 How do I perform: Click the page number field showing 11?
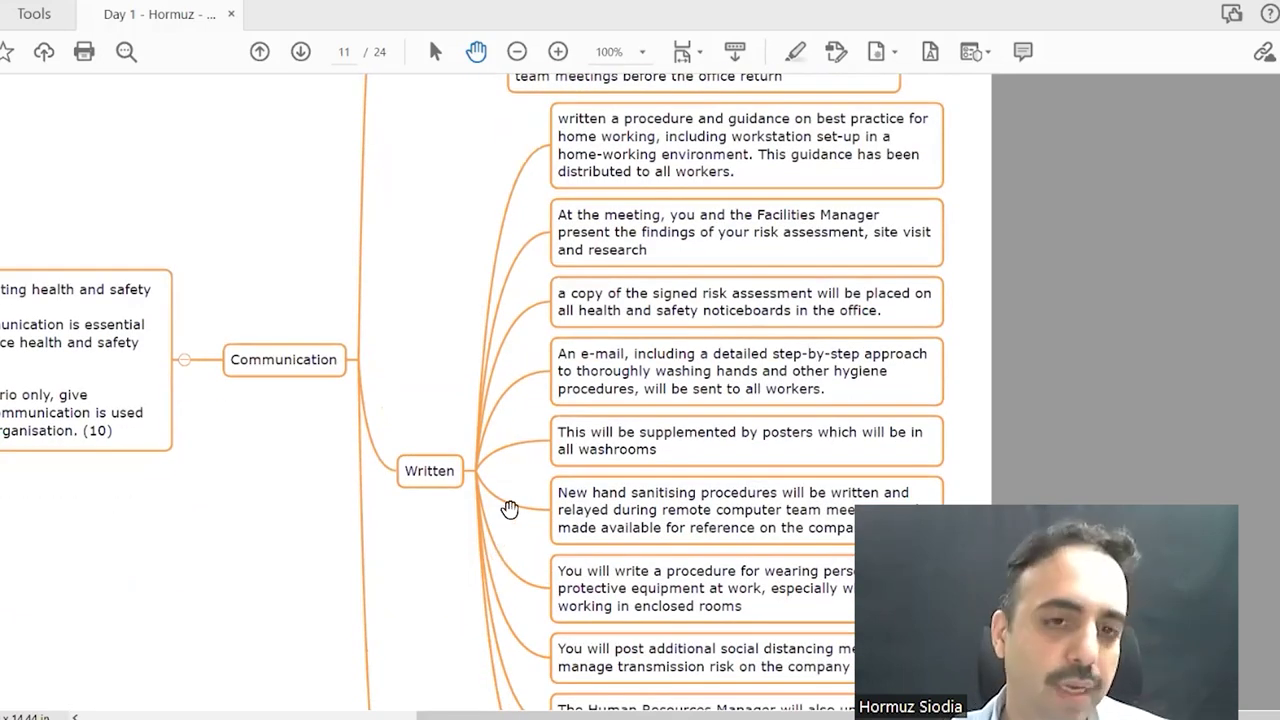click(343, 52)
